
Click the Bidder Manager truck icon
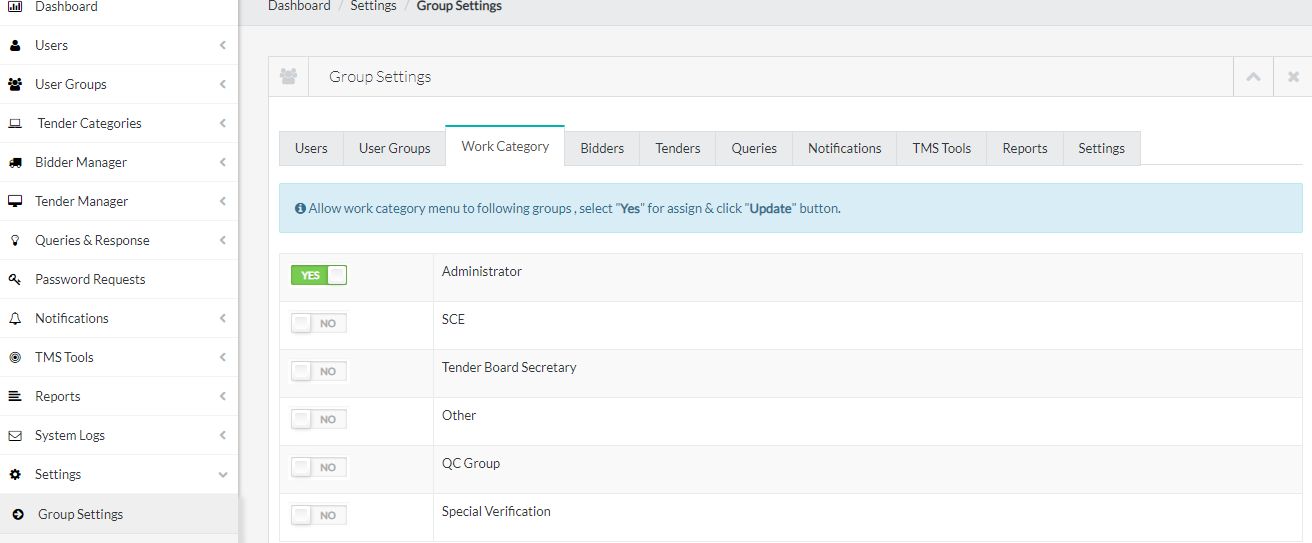15,162
